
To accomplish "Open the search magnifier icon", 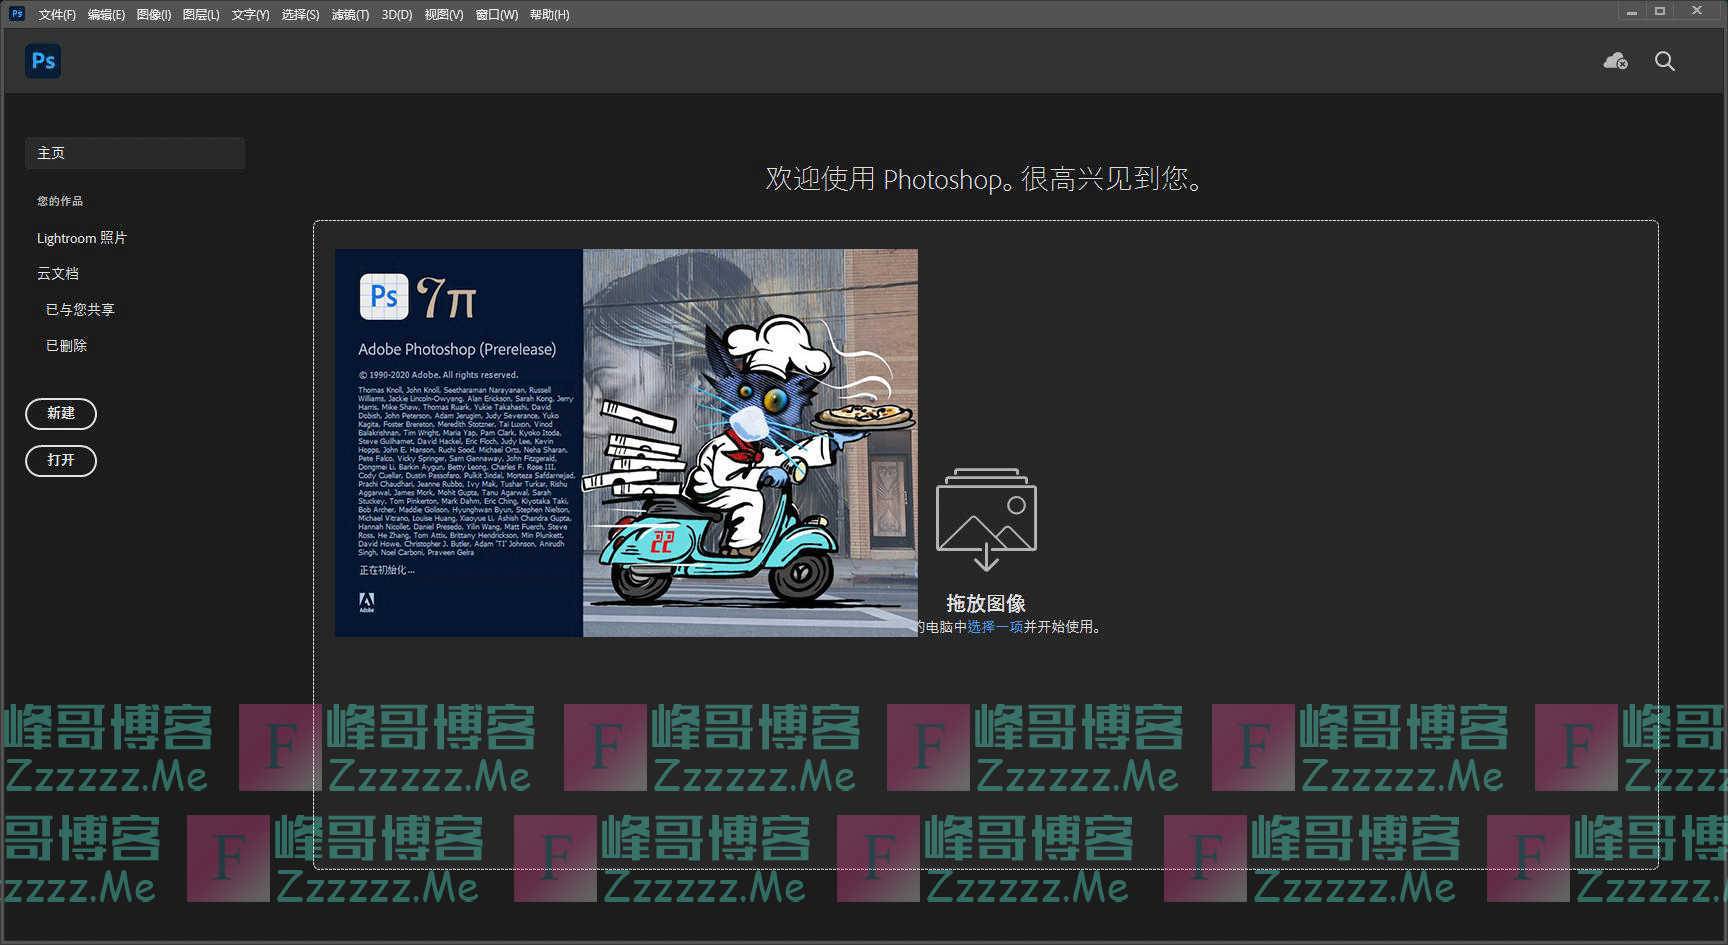I will tap(1664, 61).
